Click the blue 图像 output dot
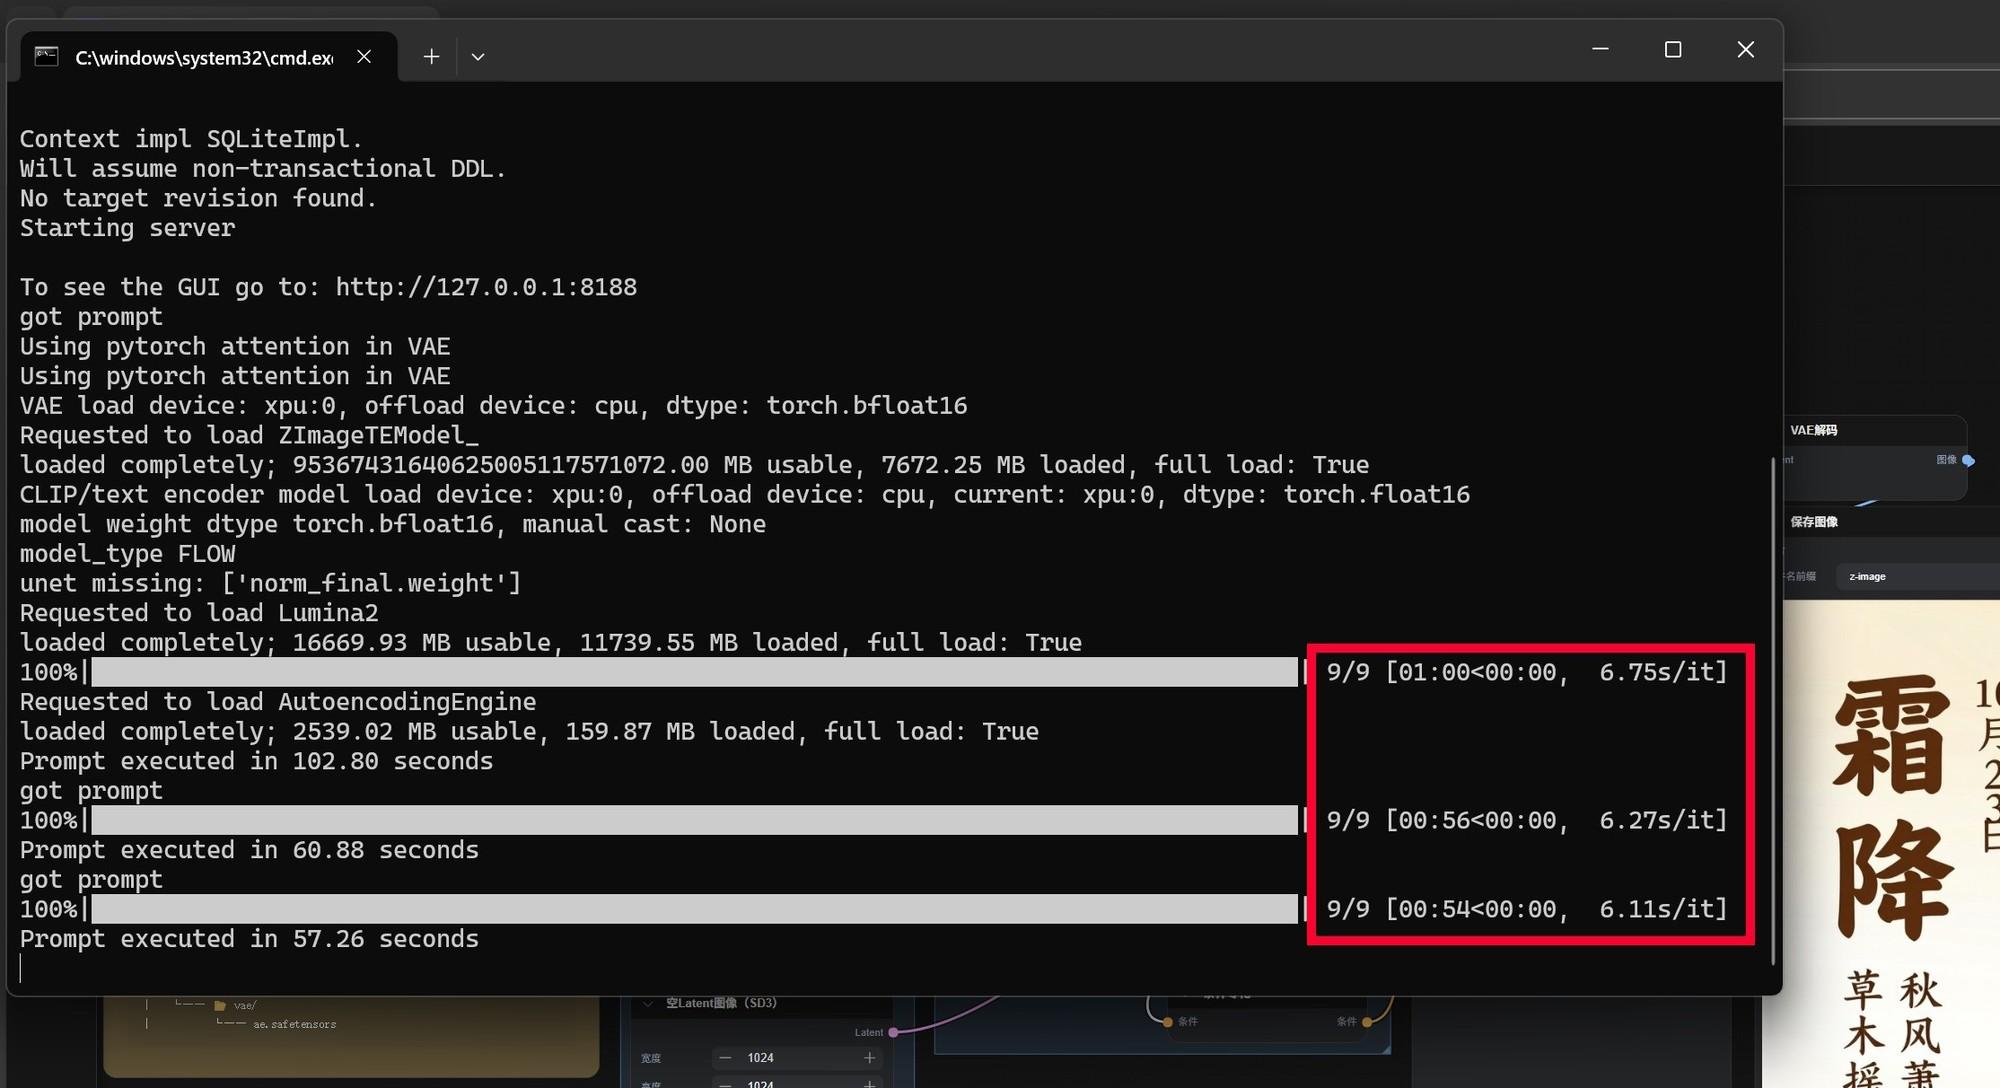Image resolution: width=2000 pixels, height=1088 pixels. 1968,460
